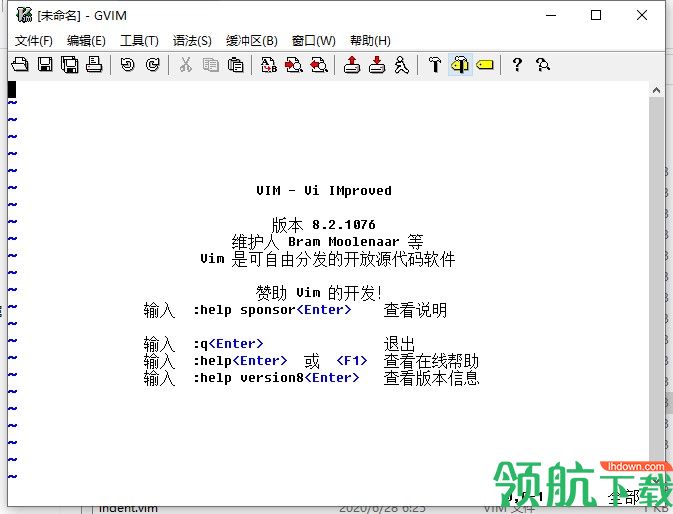Click the Save file floppy icon
The image size is (673, 514).
tap(45, 65)
